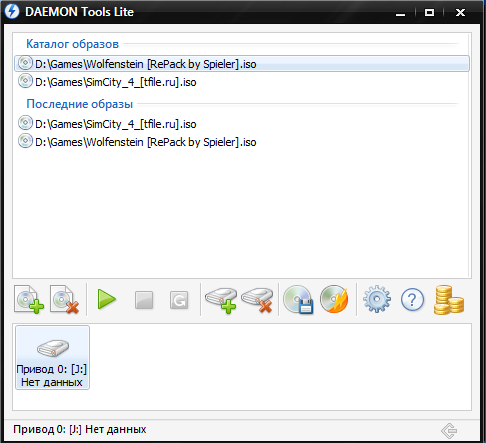Select SimCity_4 iso in image catalog
The image size is (486, 443).
(x=242, y=82)
